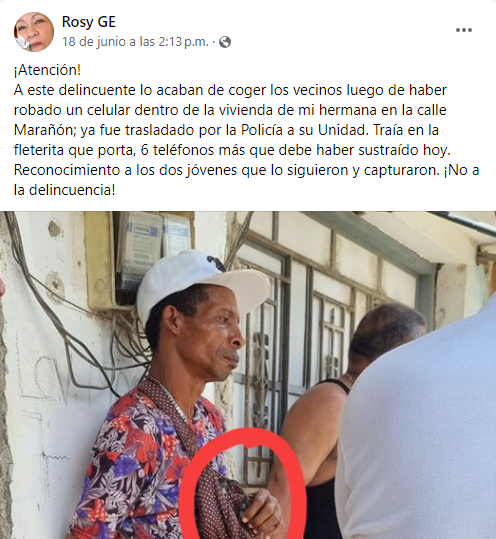Click the ¡Atención! heading line
This screenshot has height=539, width=496.
47,70
